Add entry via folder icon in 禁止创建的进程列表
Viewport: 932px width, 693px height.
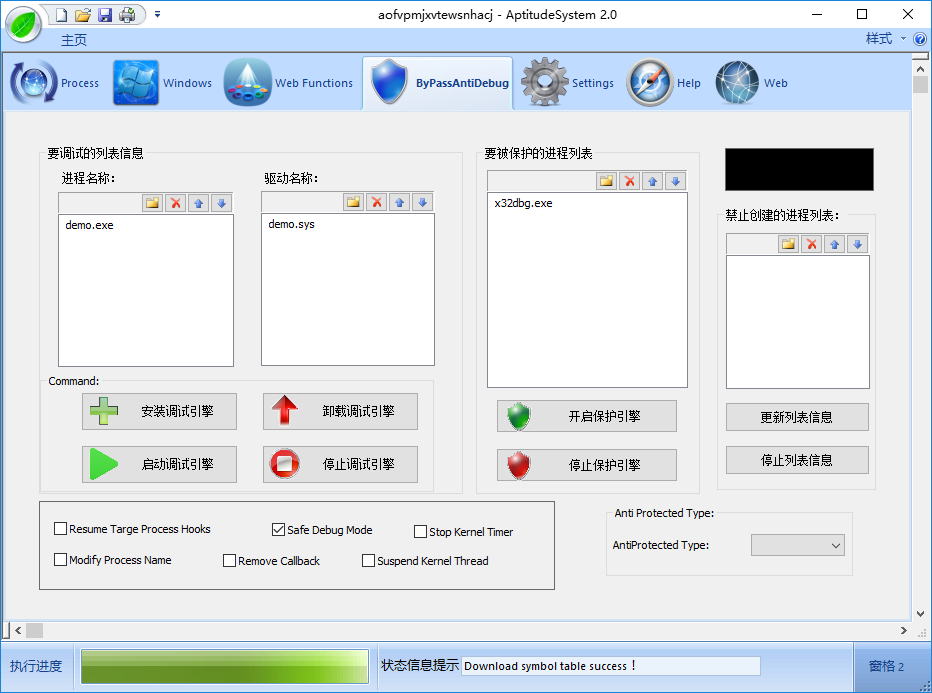click(788, 244)
